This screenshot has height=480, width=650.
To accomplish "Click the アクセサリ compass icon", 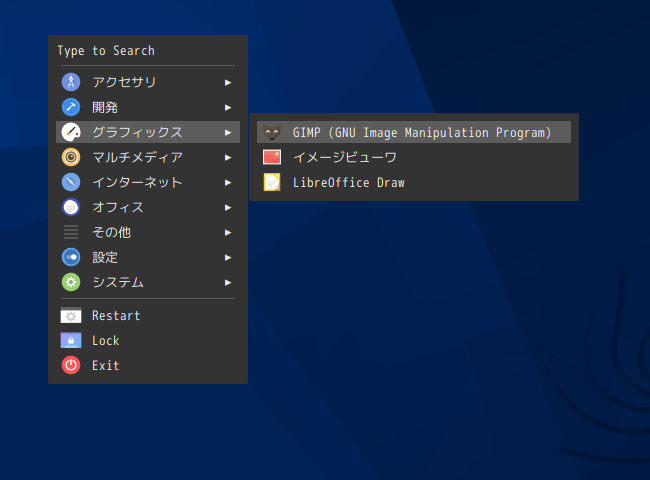I will tap(71, 82).
